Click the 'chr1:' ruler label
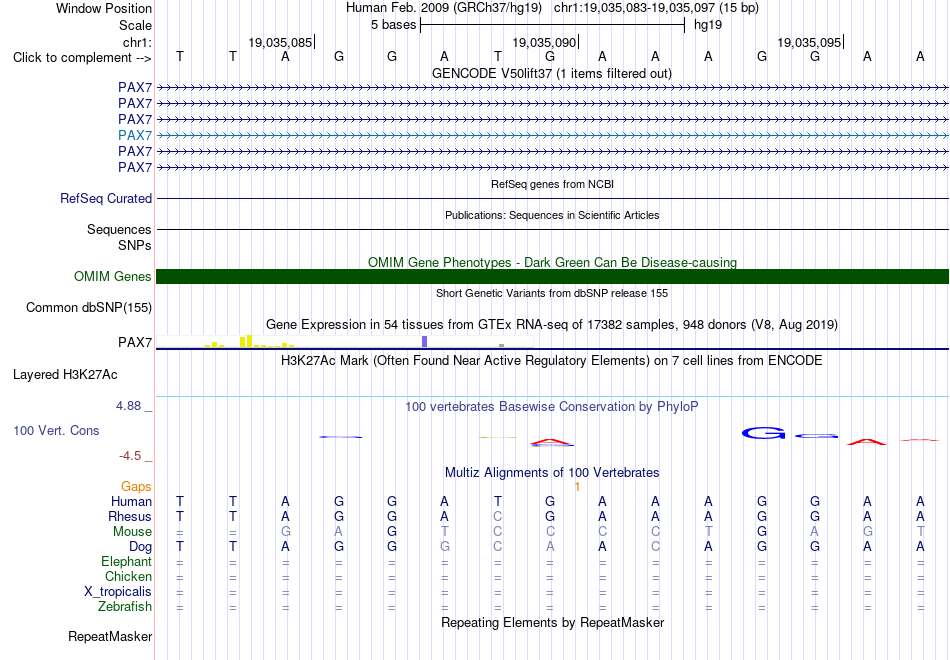The width and height of the screenshot is (950, 660). coord(137,42)
